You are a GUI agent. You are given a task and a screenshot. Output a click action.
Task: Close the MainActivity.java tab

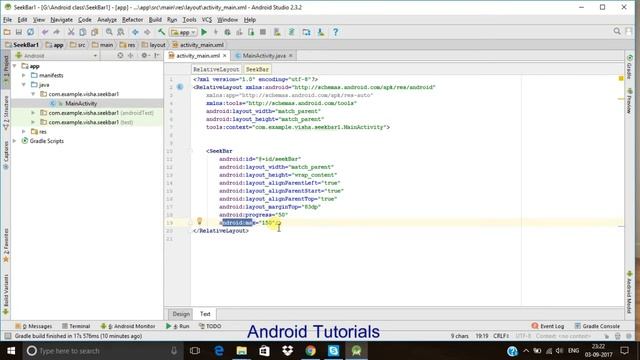point(291,56)
